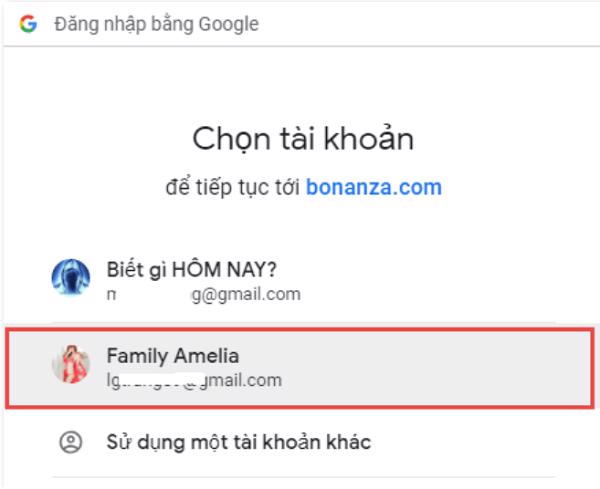Image resolution: width=600 pixels, height=489 pixels.
Task: Select "Sử dụng một tài khoản khác" option
Action: pos(238,441)
